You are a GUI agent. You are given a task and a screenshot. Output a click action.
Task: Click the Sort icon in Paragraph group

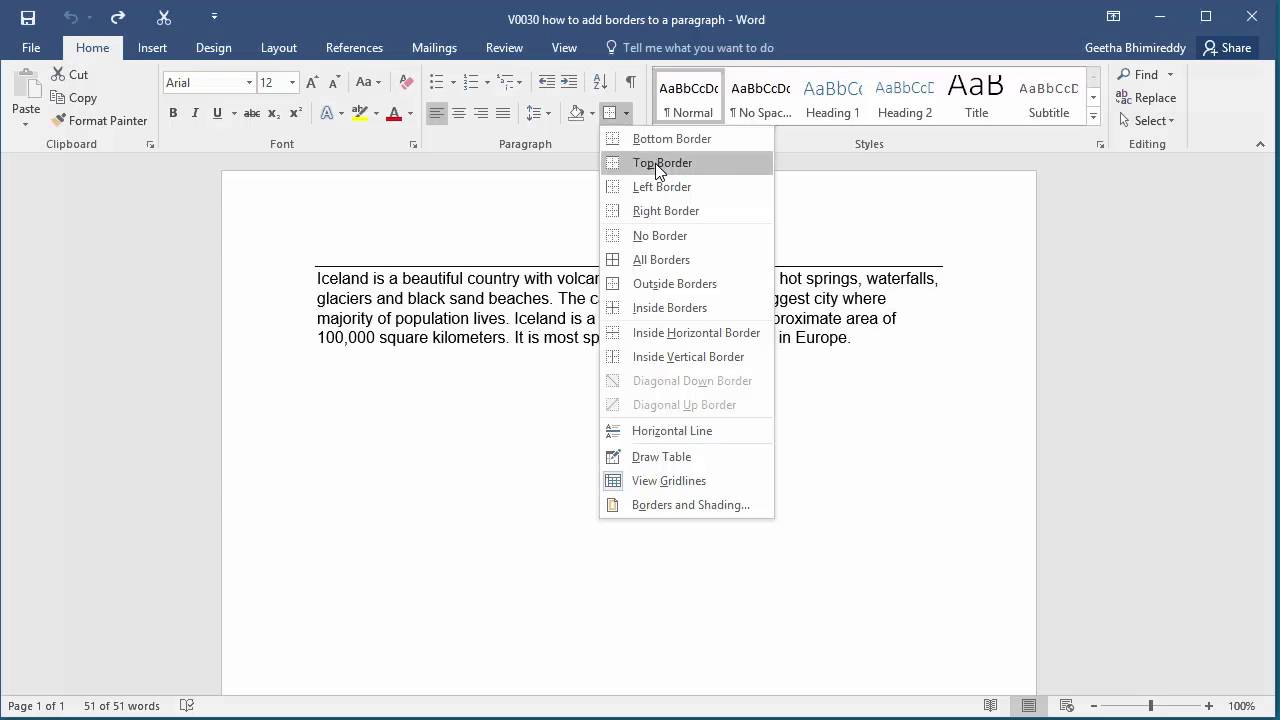(600, 83)
